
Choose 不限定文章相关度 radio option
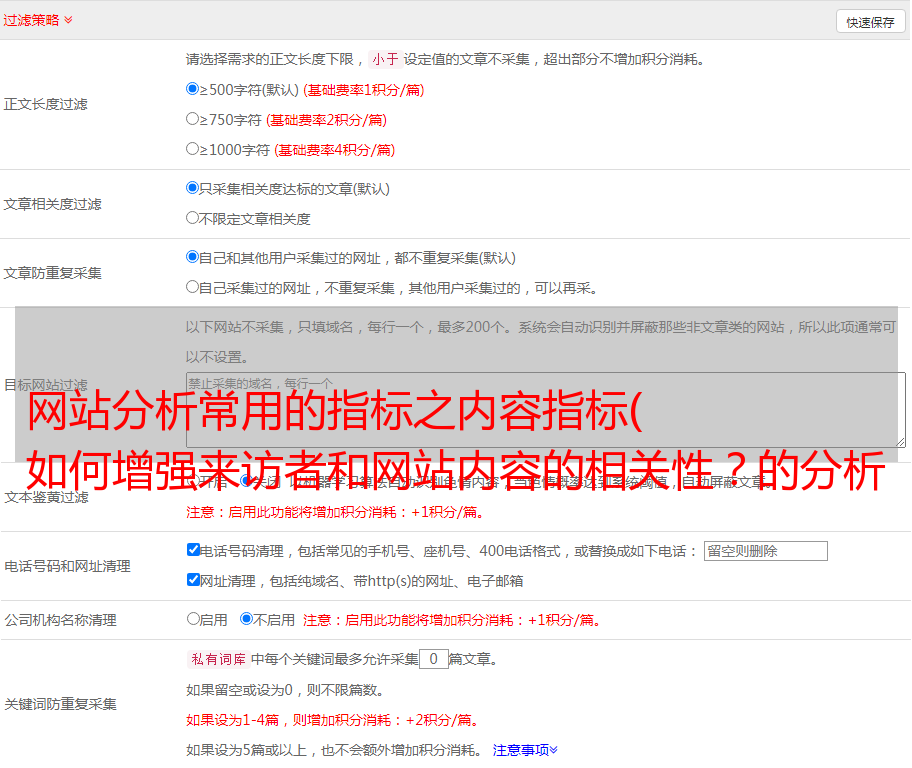192,218
